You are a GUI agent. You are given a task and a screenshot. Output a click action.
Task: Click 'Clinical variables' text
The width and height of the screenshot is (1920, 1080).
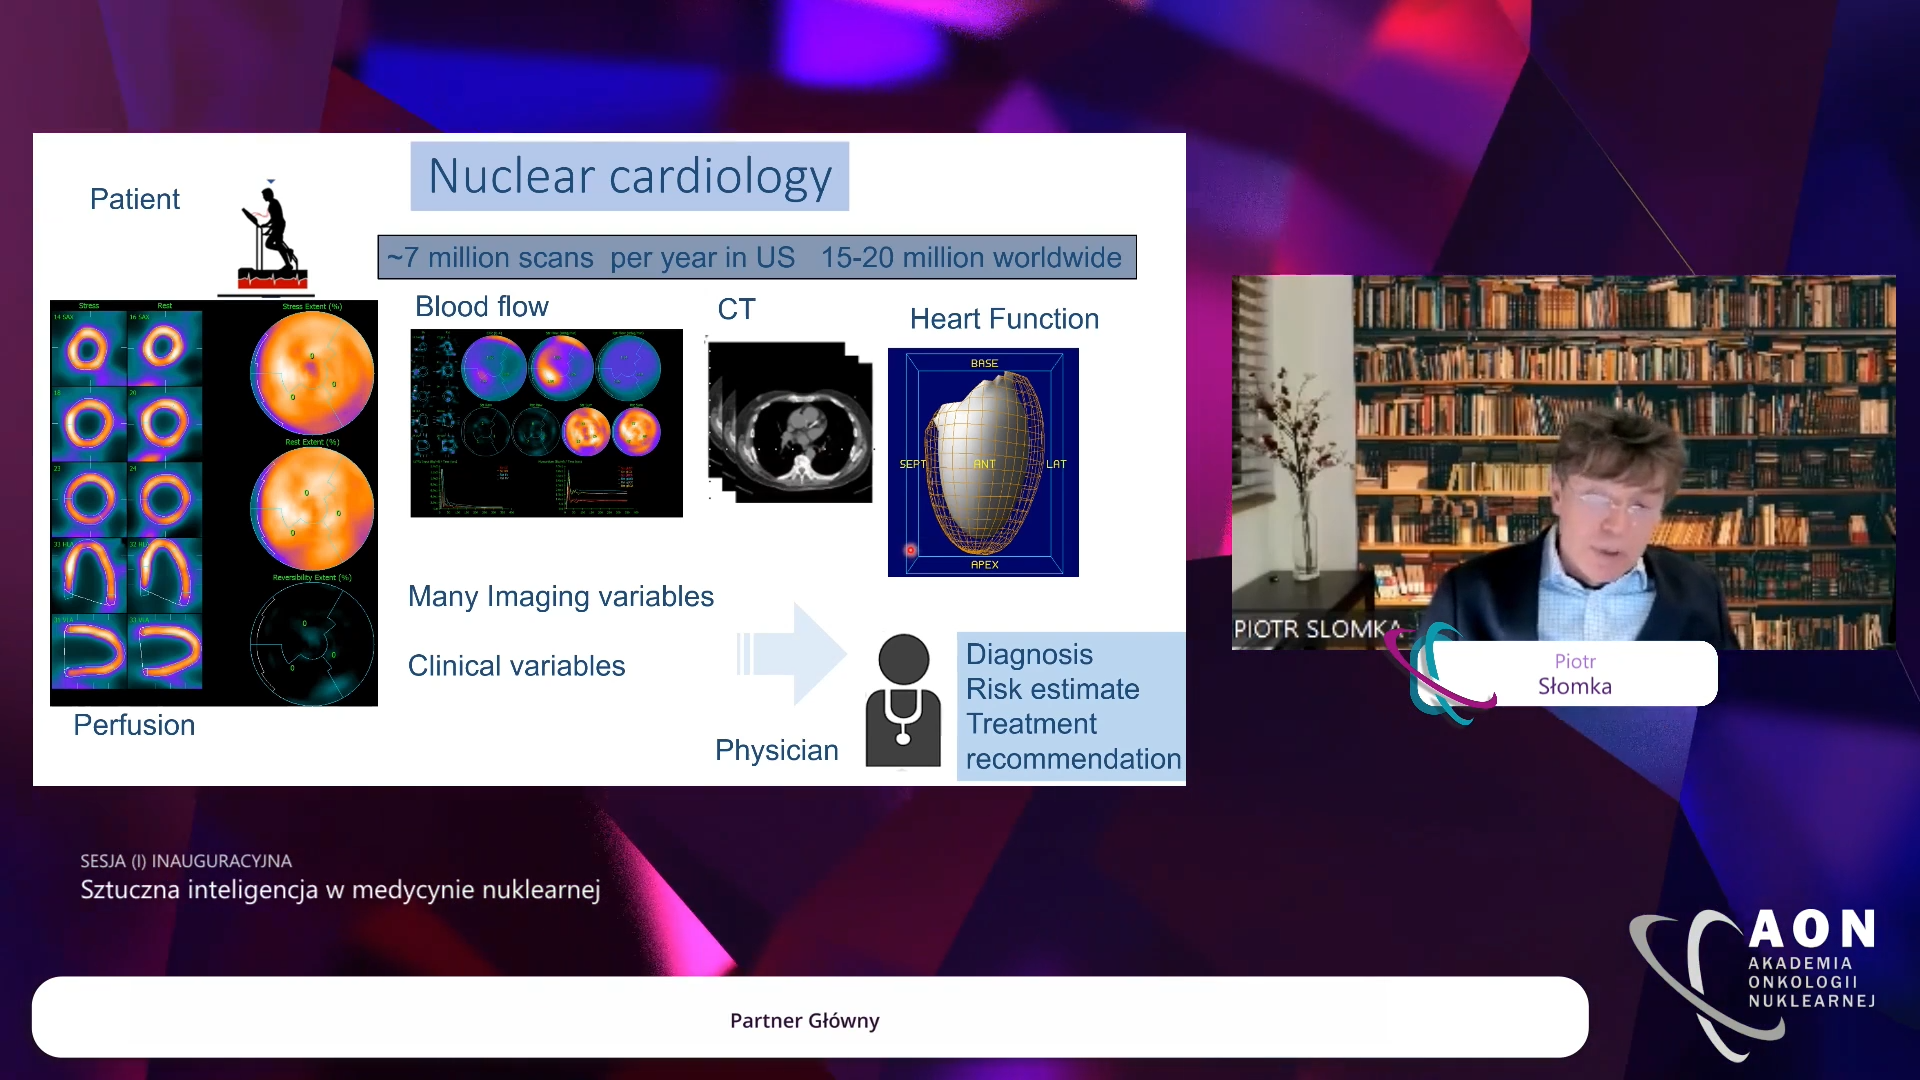(516, 666)
